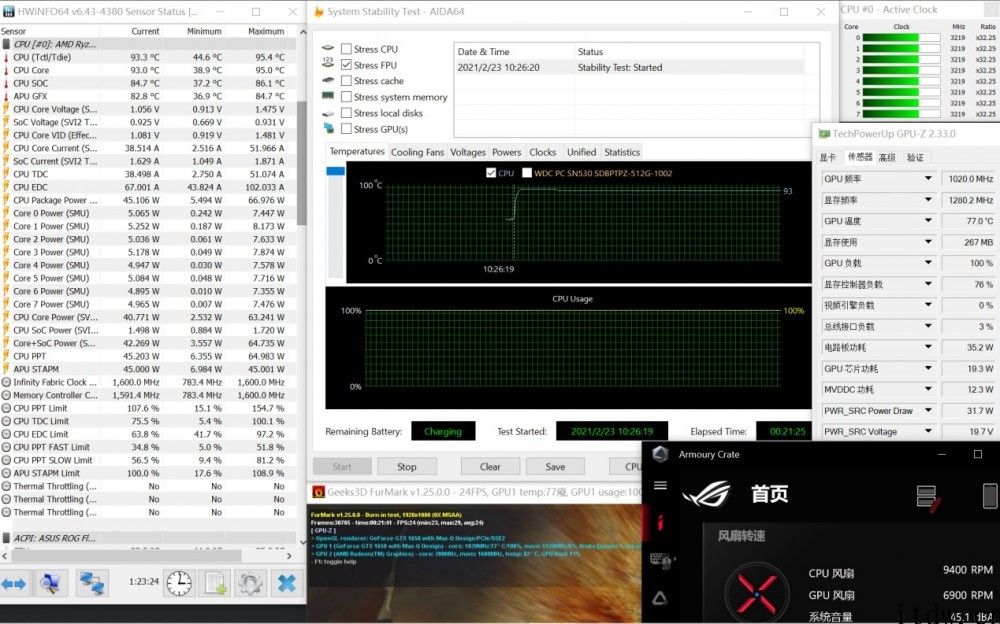1000x624 pixels.
Task: Uncheck the Stress FPU checkbox
Action: [346, 64]
